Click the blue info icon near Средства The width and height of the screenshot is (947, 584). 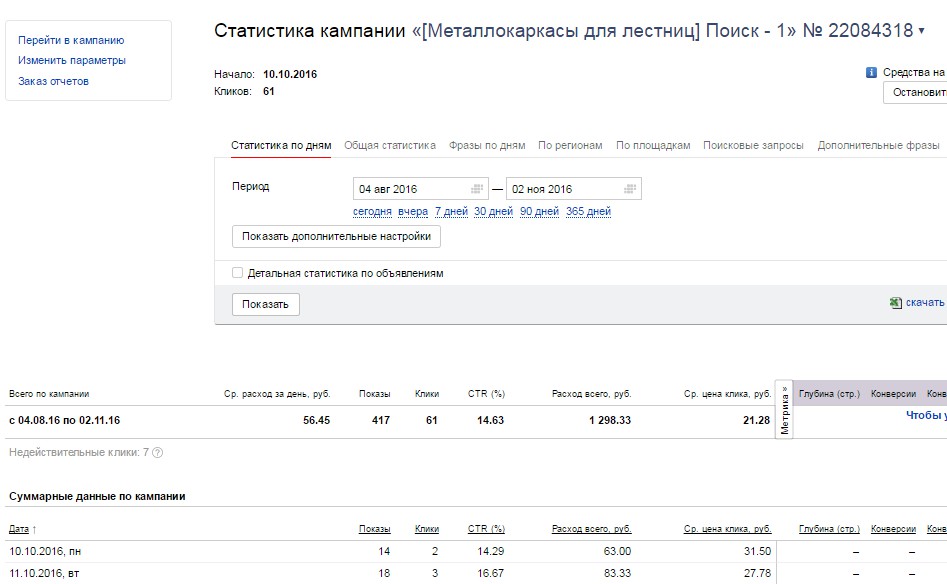coord(871,73)
